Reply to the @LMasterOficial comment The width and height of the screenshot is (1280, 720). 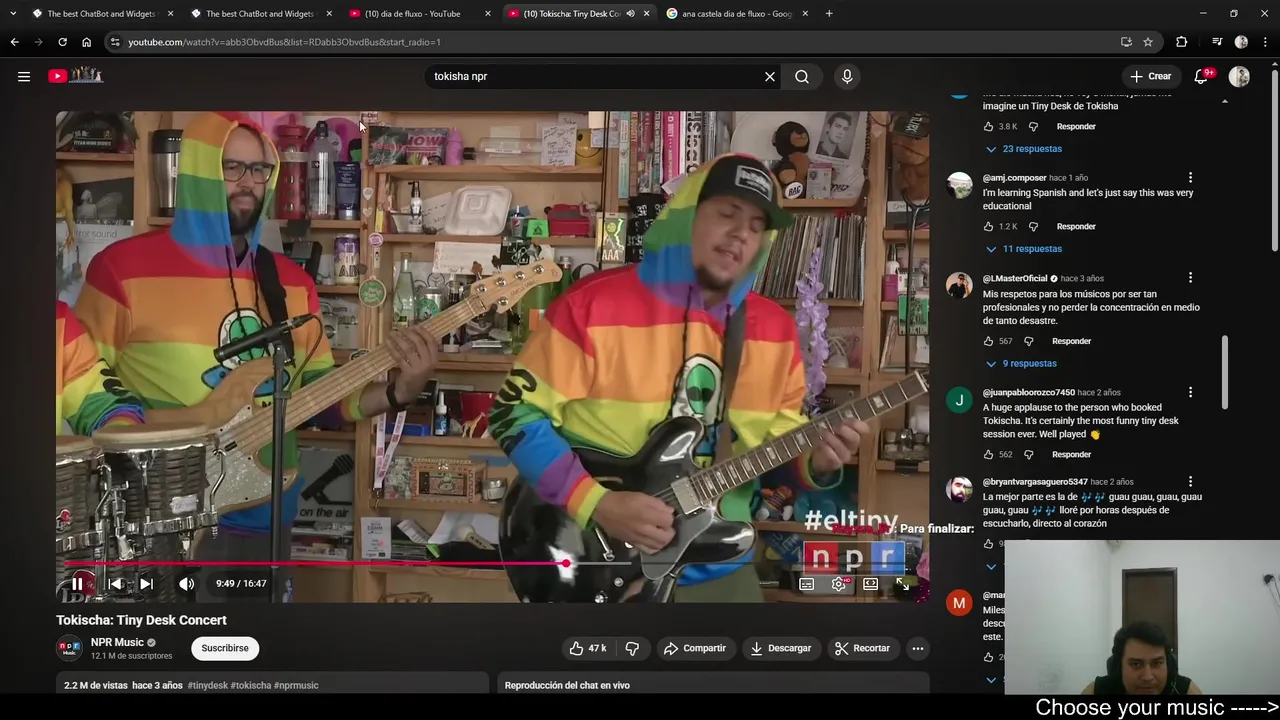[x=1071, y=341]
